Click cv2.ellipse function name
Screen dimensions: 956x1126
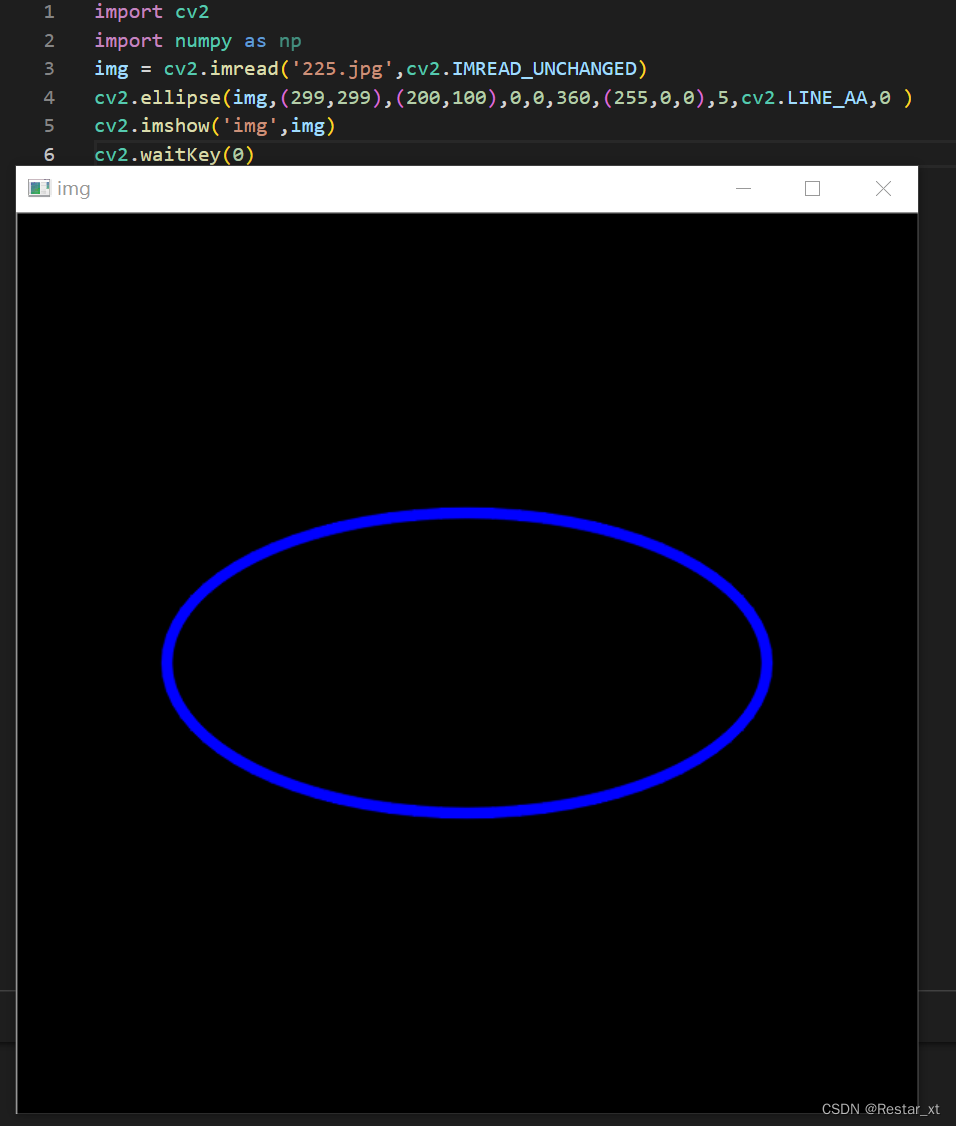157,98
